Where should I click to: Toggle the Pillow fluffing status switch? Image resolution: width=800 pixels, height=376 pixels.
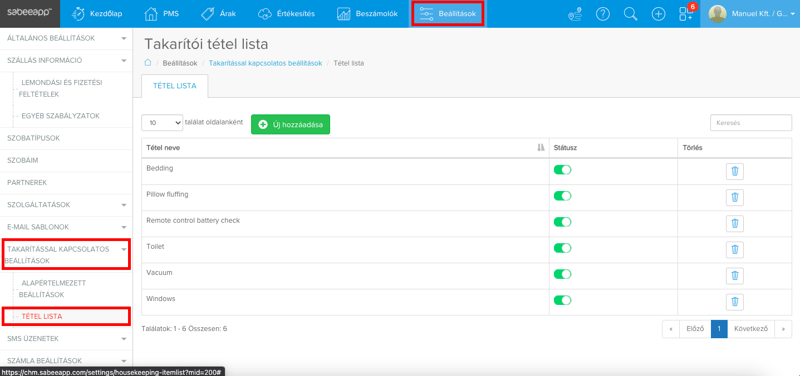click(562, 196)
